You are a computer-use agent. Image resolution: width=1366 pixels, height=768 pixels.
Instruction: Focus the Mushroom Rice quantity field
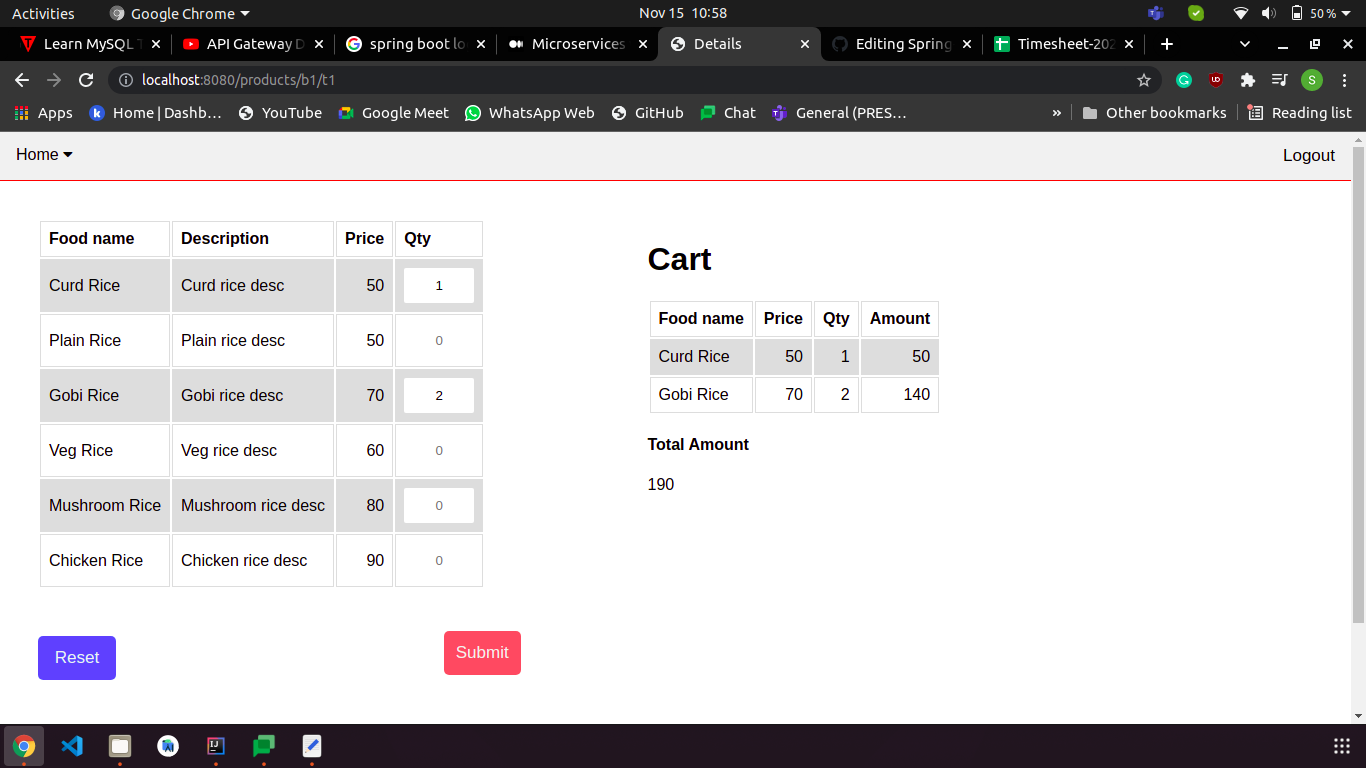pyautogui.click(x=439, y=505)
